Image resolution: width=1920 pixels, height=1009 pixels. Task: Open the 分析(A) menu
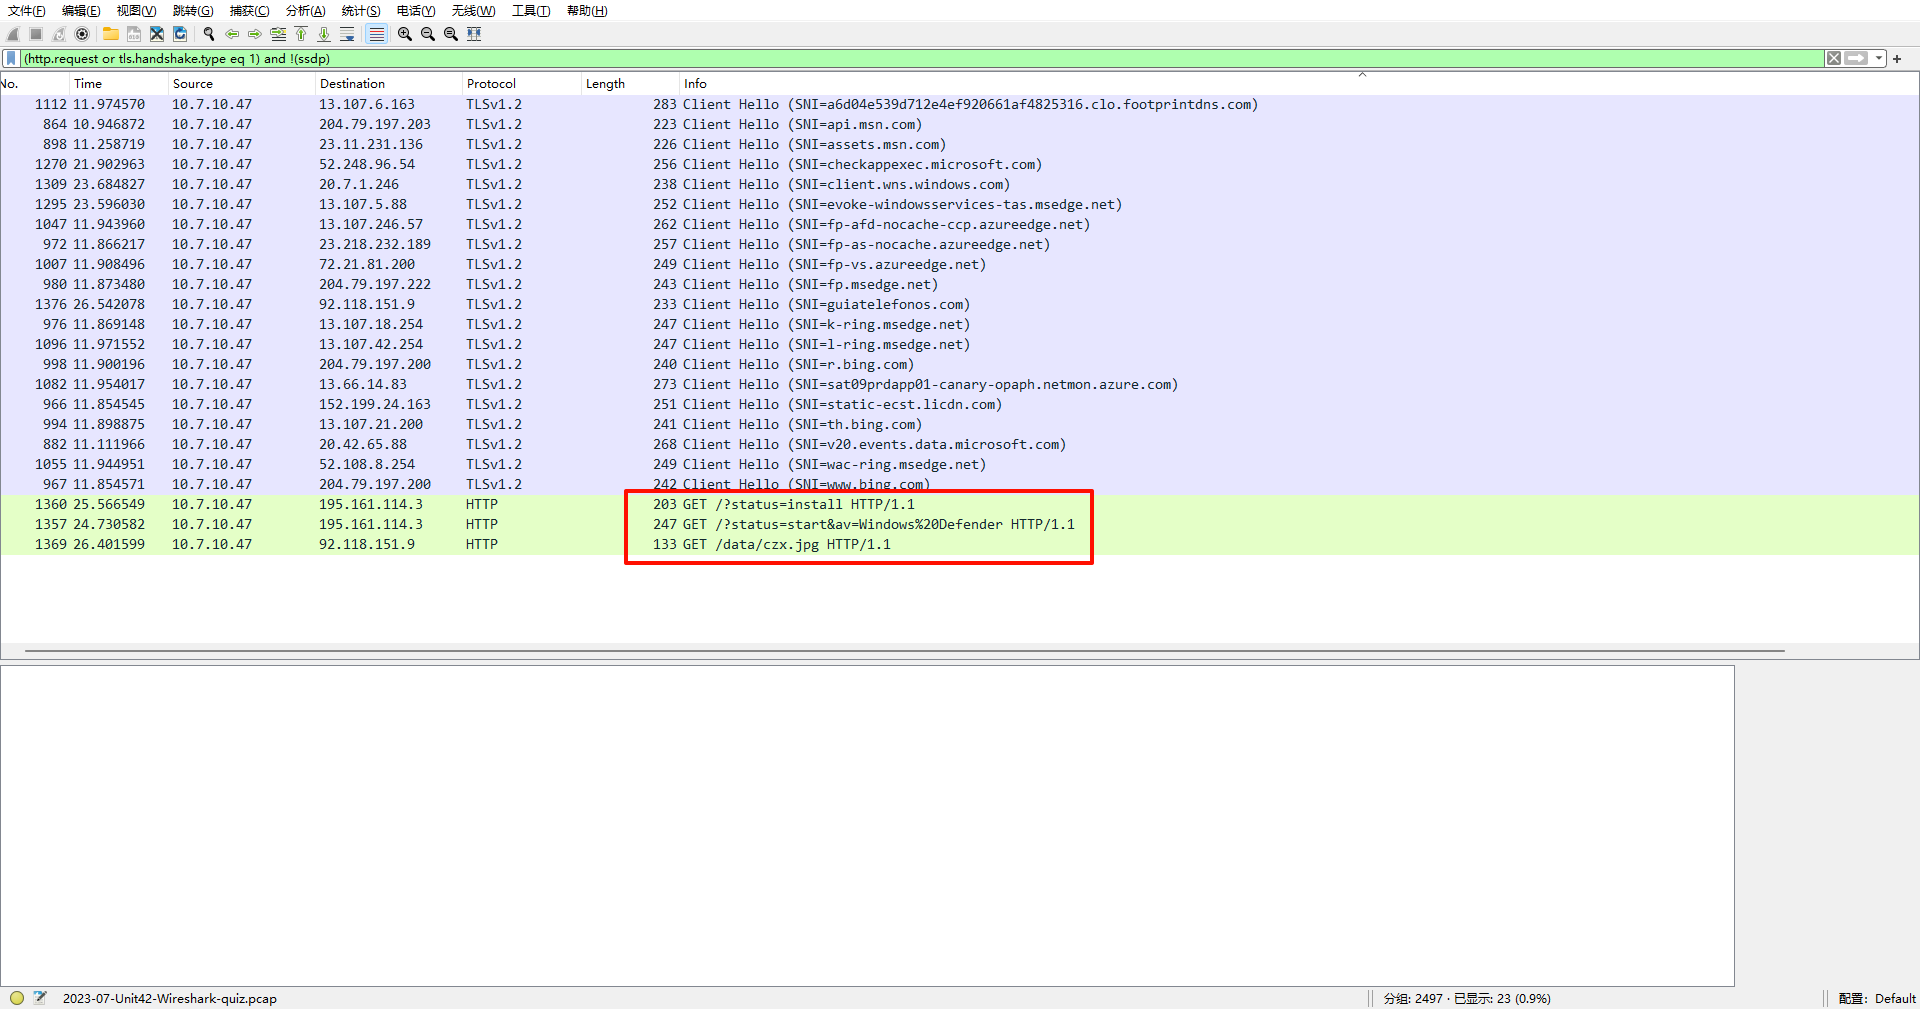[x=305, y=11]
